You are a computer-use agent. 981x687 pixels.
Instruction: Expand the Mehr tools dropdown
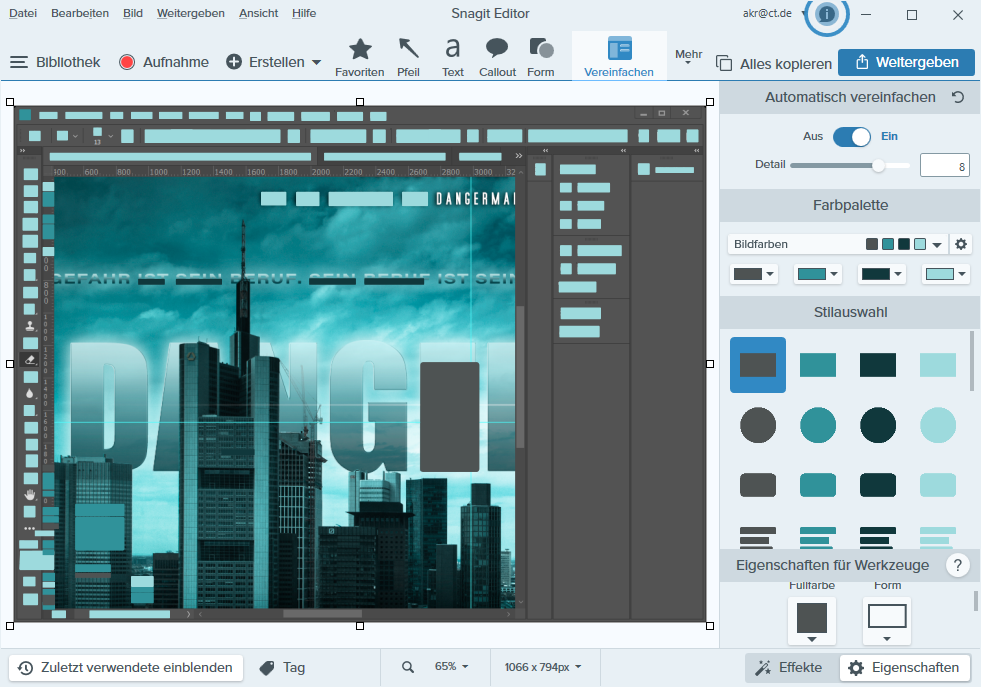(688, 57)
